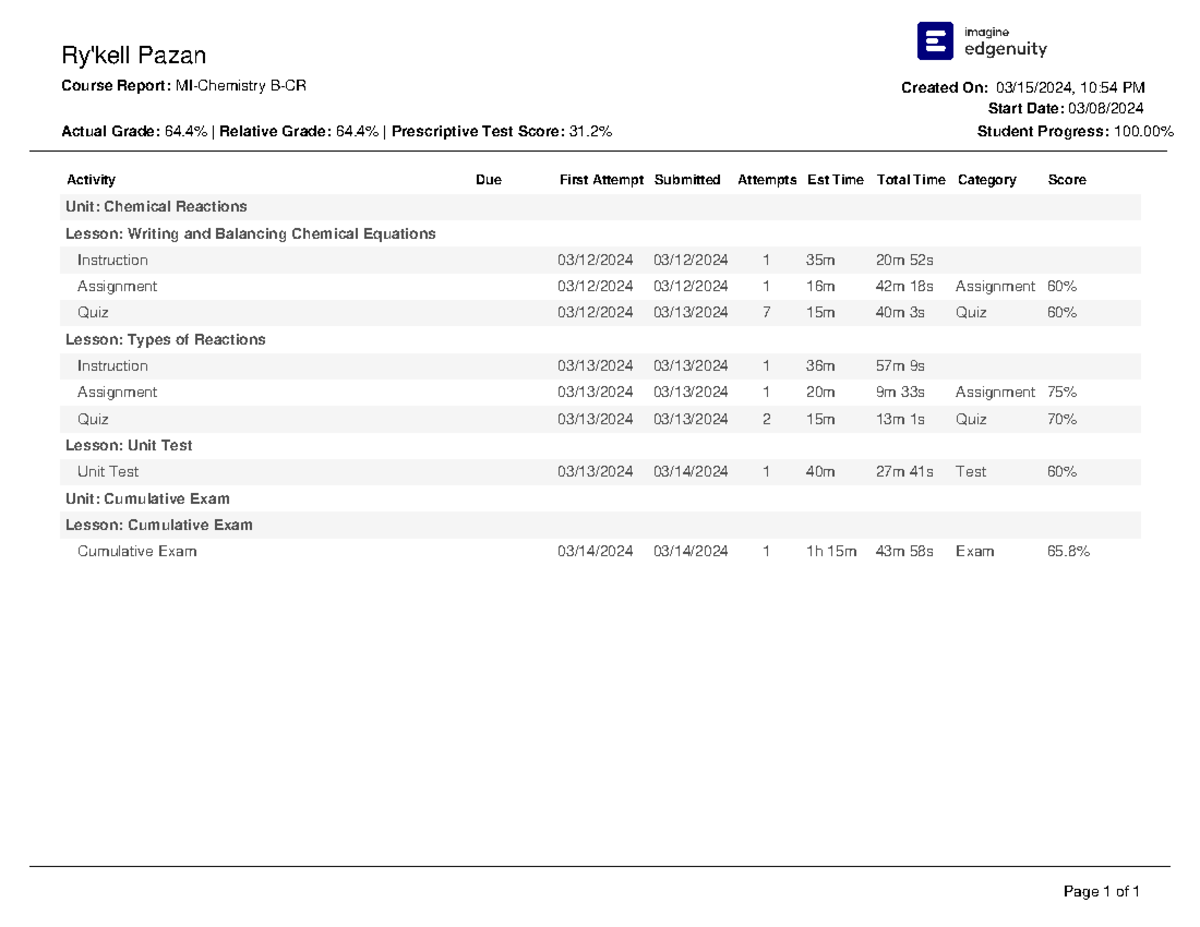Click the Course Report MI-Chemistry B-CR title
This screenshot has height=927, width=1200.
click(x=186, y=85)
